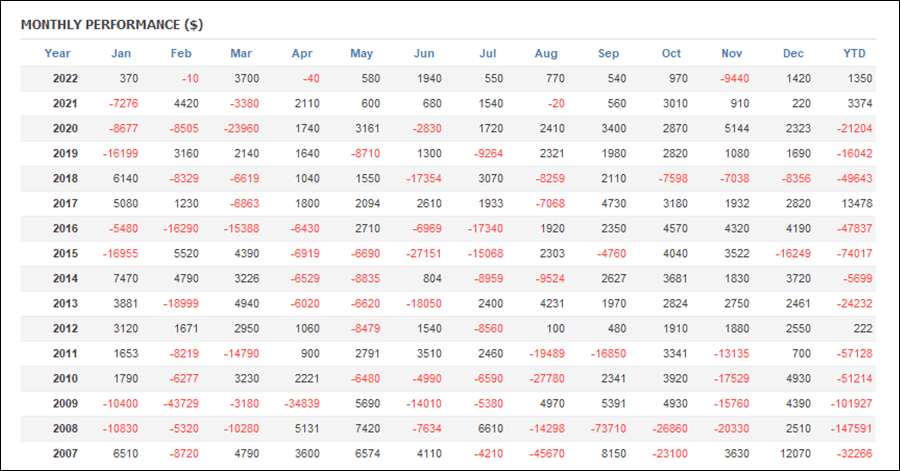Click the 2017 August value -7068
The width and height of the screenshot is (900, 471).
point(550,203)
